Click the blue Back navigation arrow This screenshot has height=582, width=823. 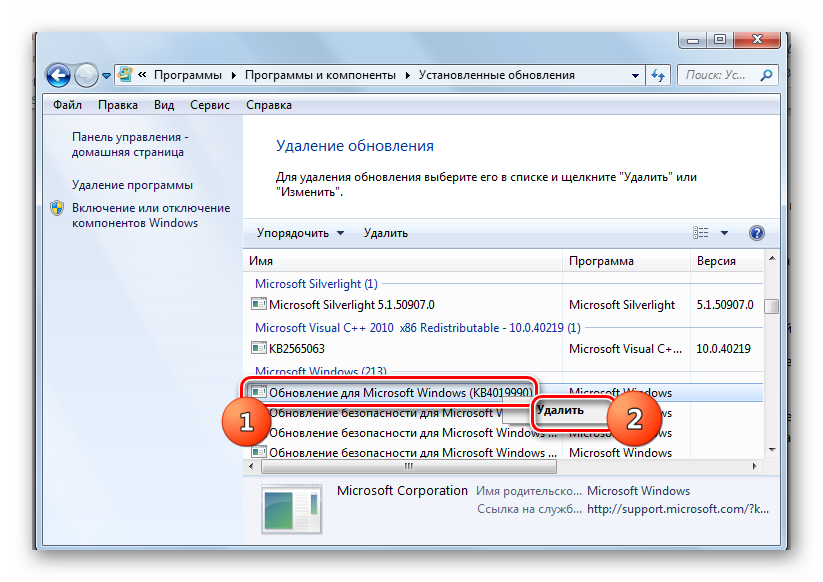click(58, 76)
